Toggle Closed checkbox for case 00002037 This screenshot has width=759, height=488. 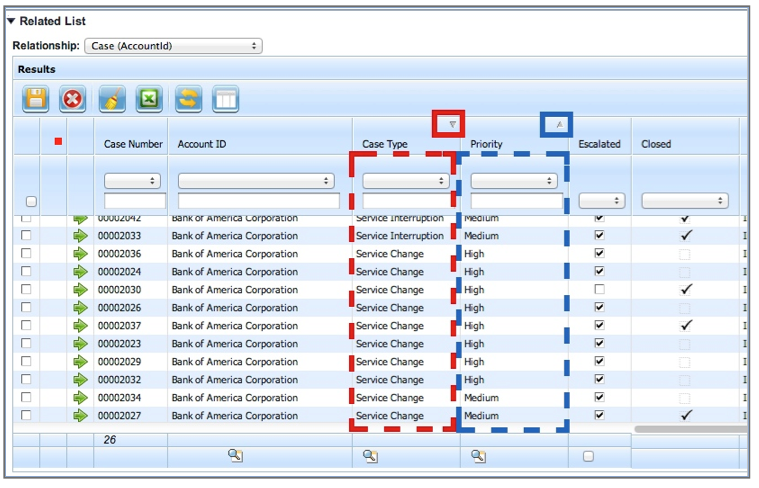point(685,325)
